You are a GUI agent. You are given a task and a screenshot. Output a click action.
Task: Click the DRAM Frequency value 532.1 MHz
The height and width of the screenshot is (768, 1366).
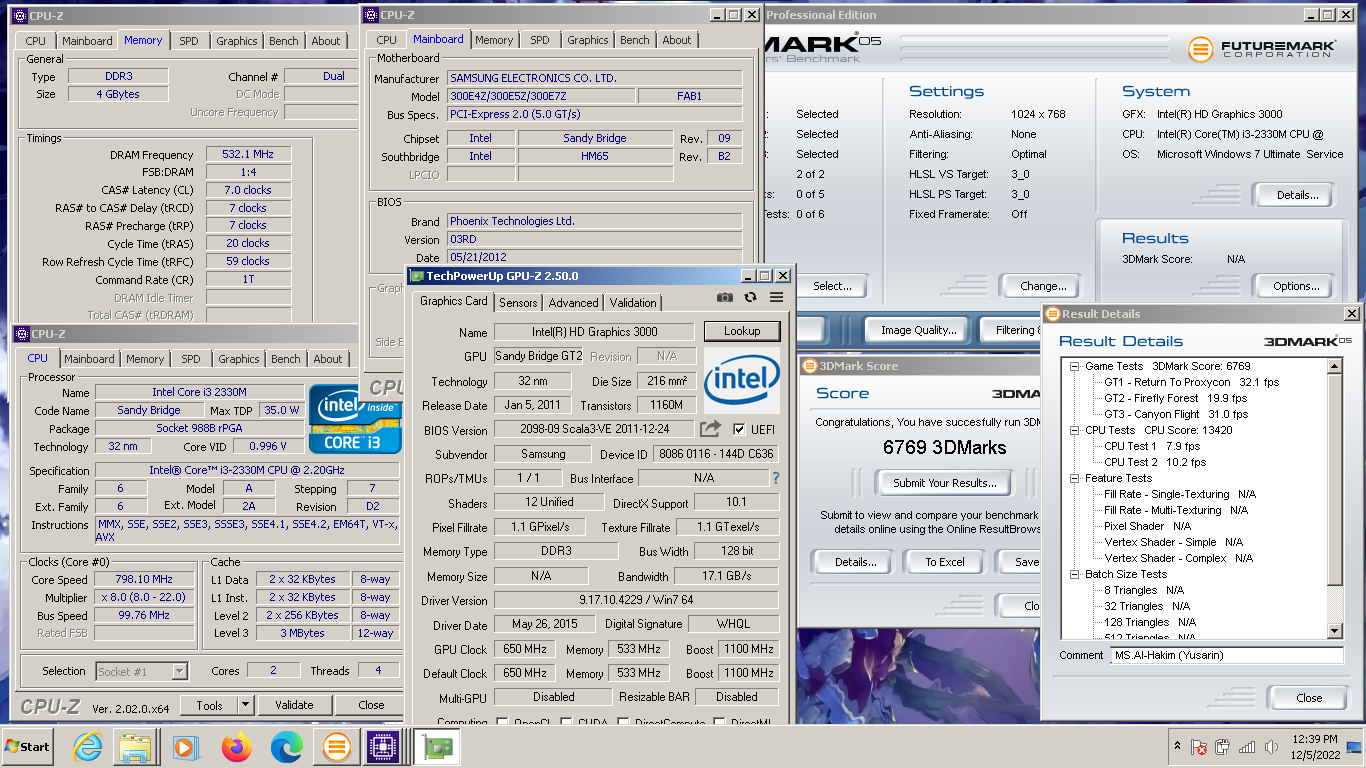click(249, 154)
